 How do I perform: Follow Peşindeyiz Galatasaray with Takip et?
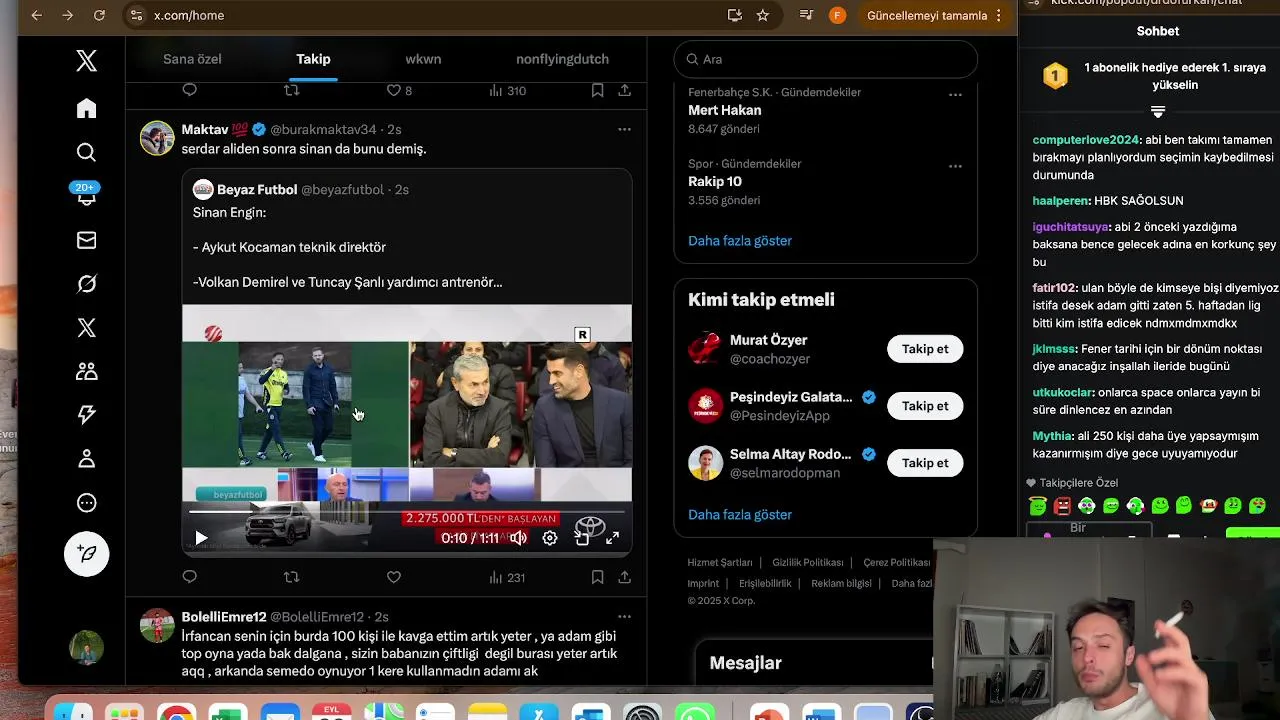point(925,406)
